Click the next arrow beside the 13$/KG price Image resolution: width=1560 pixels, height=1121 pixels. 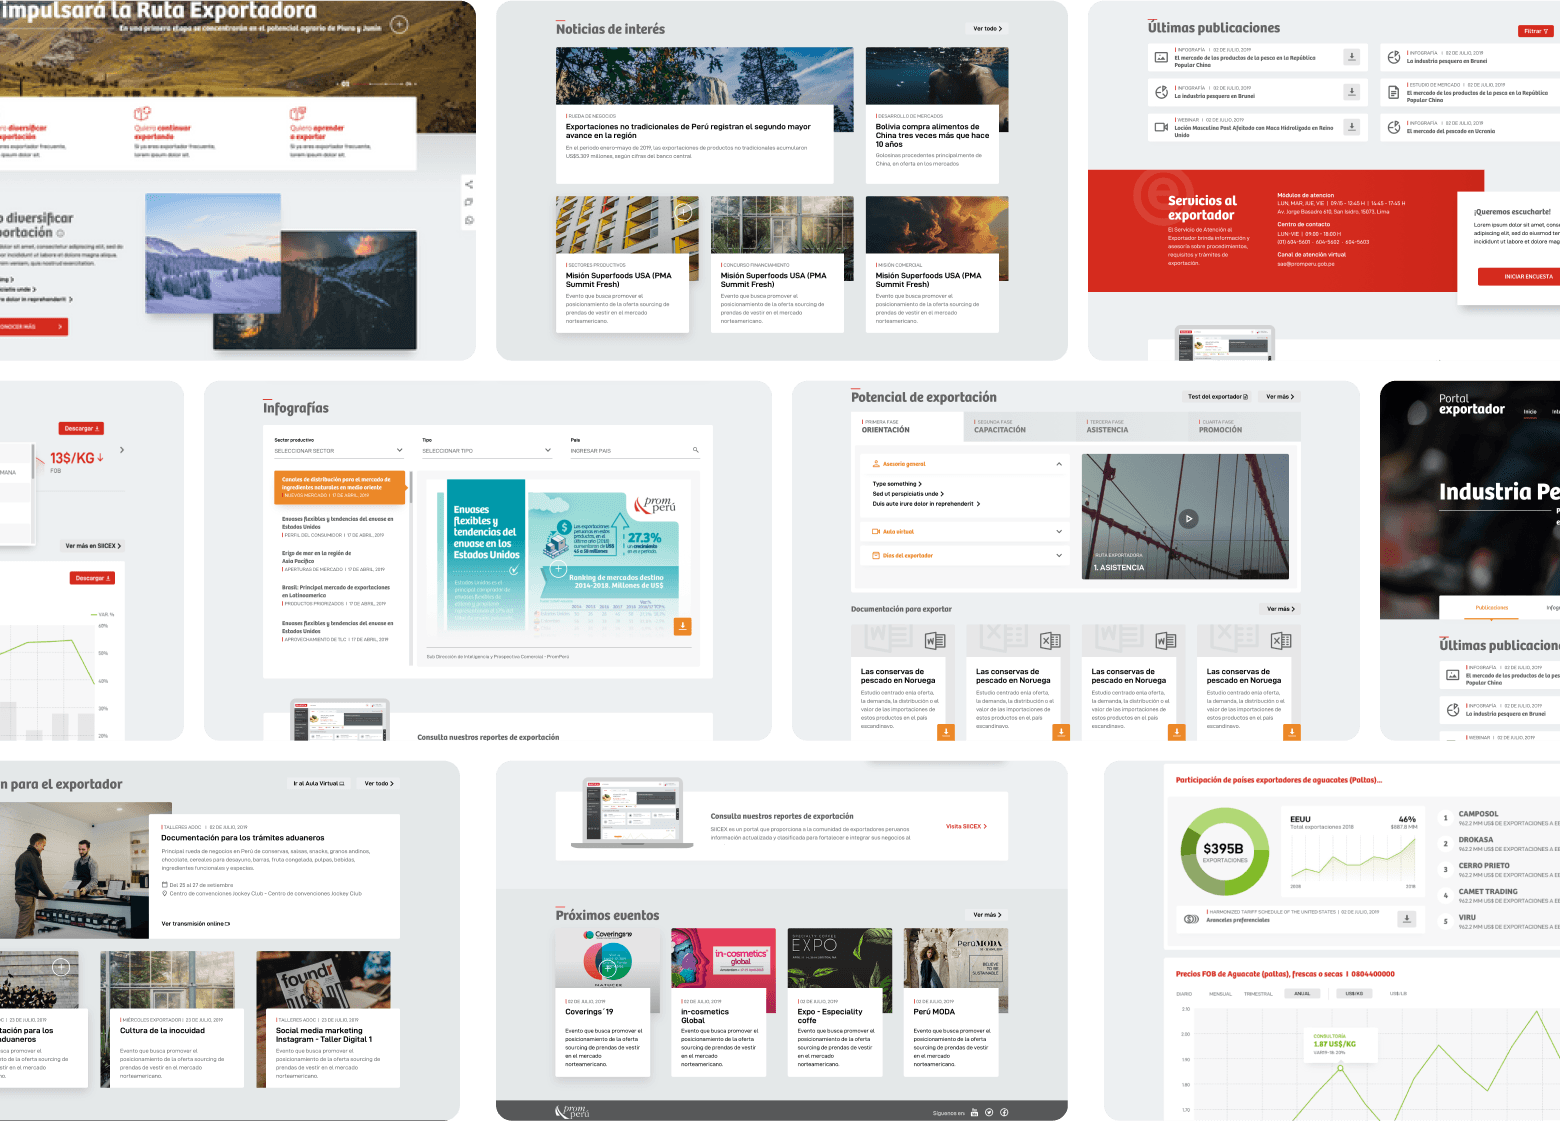122,450
